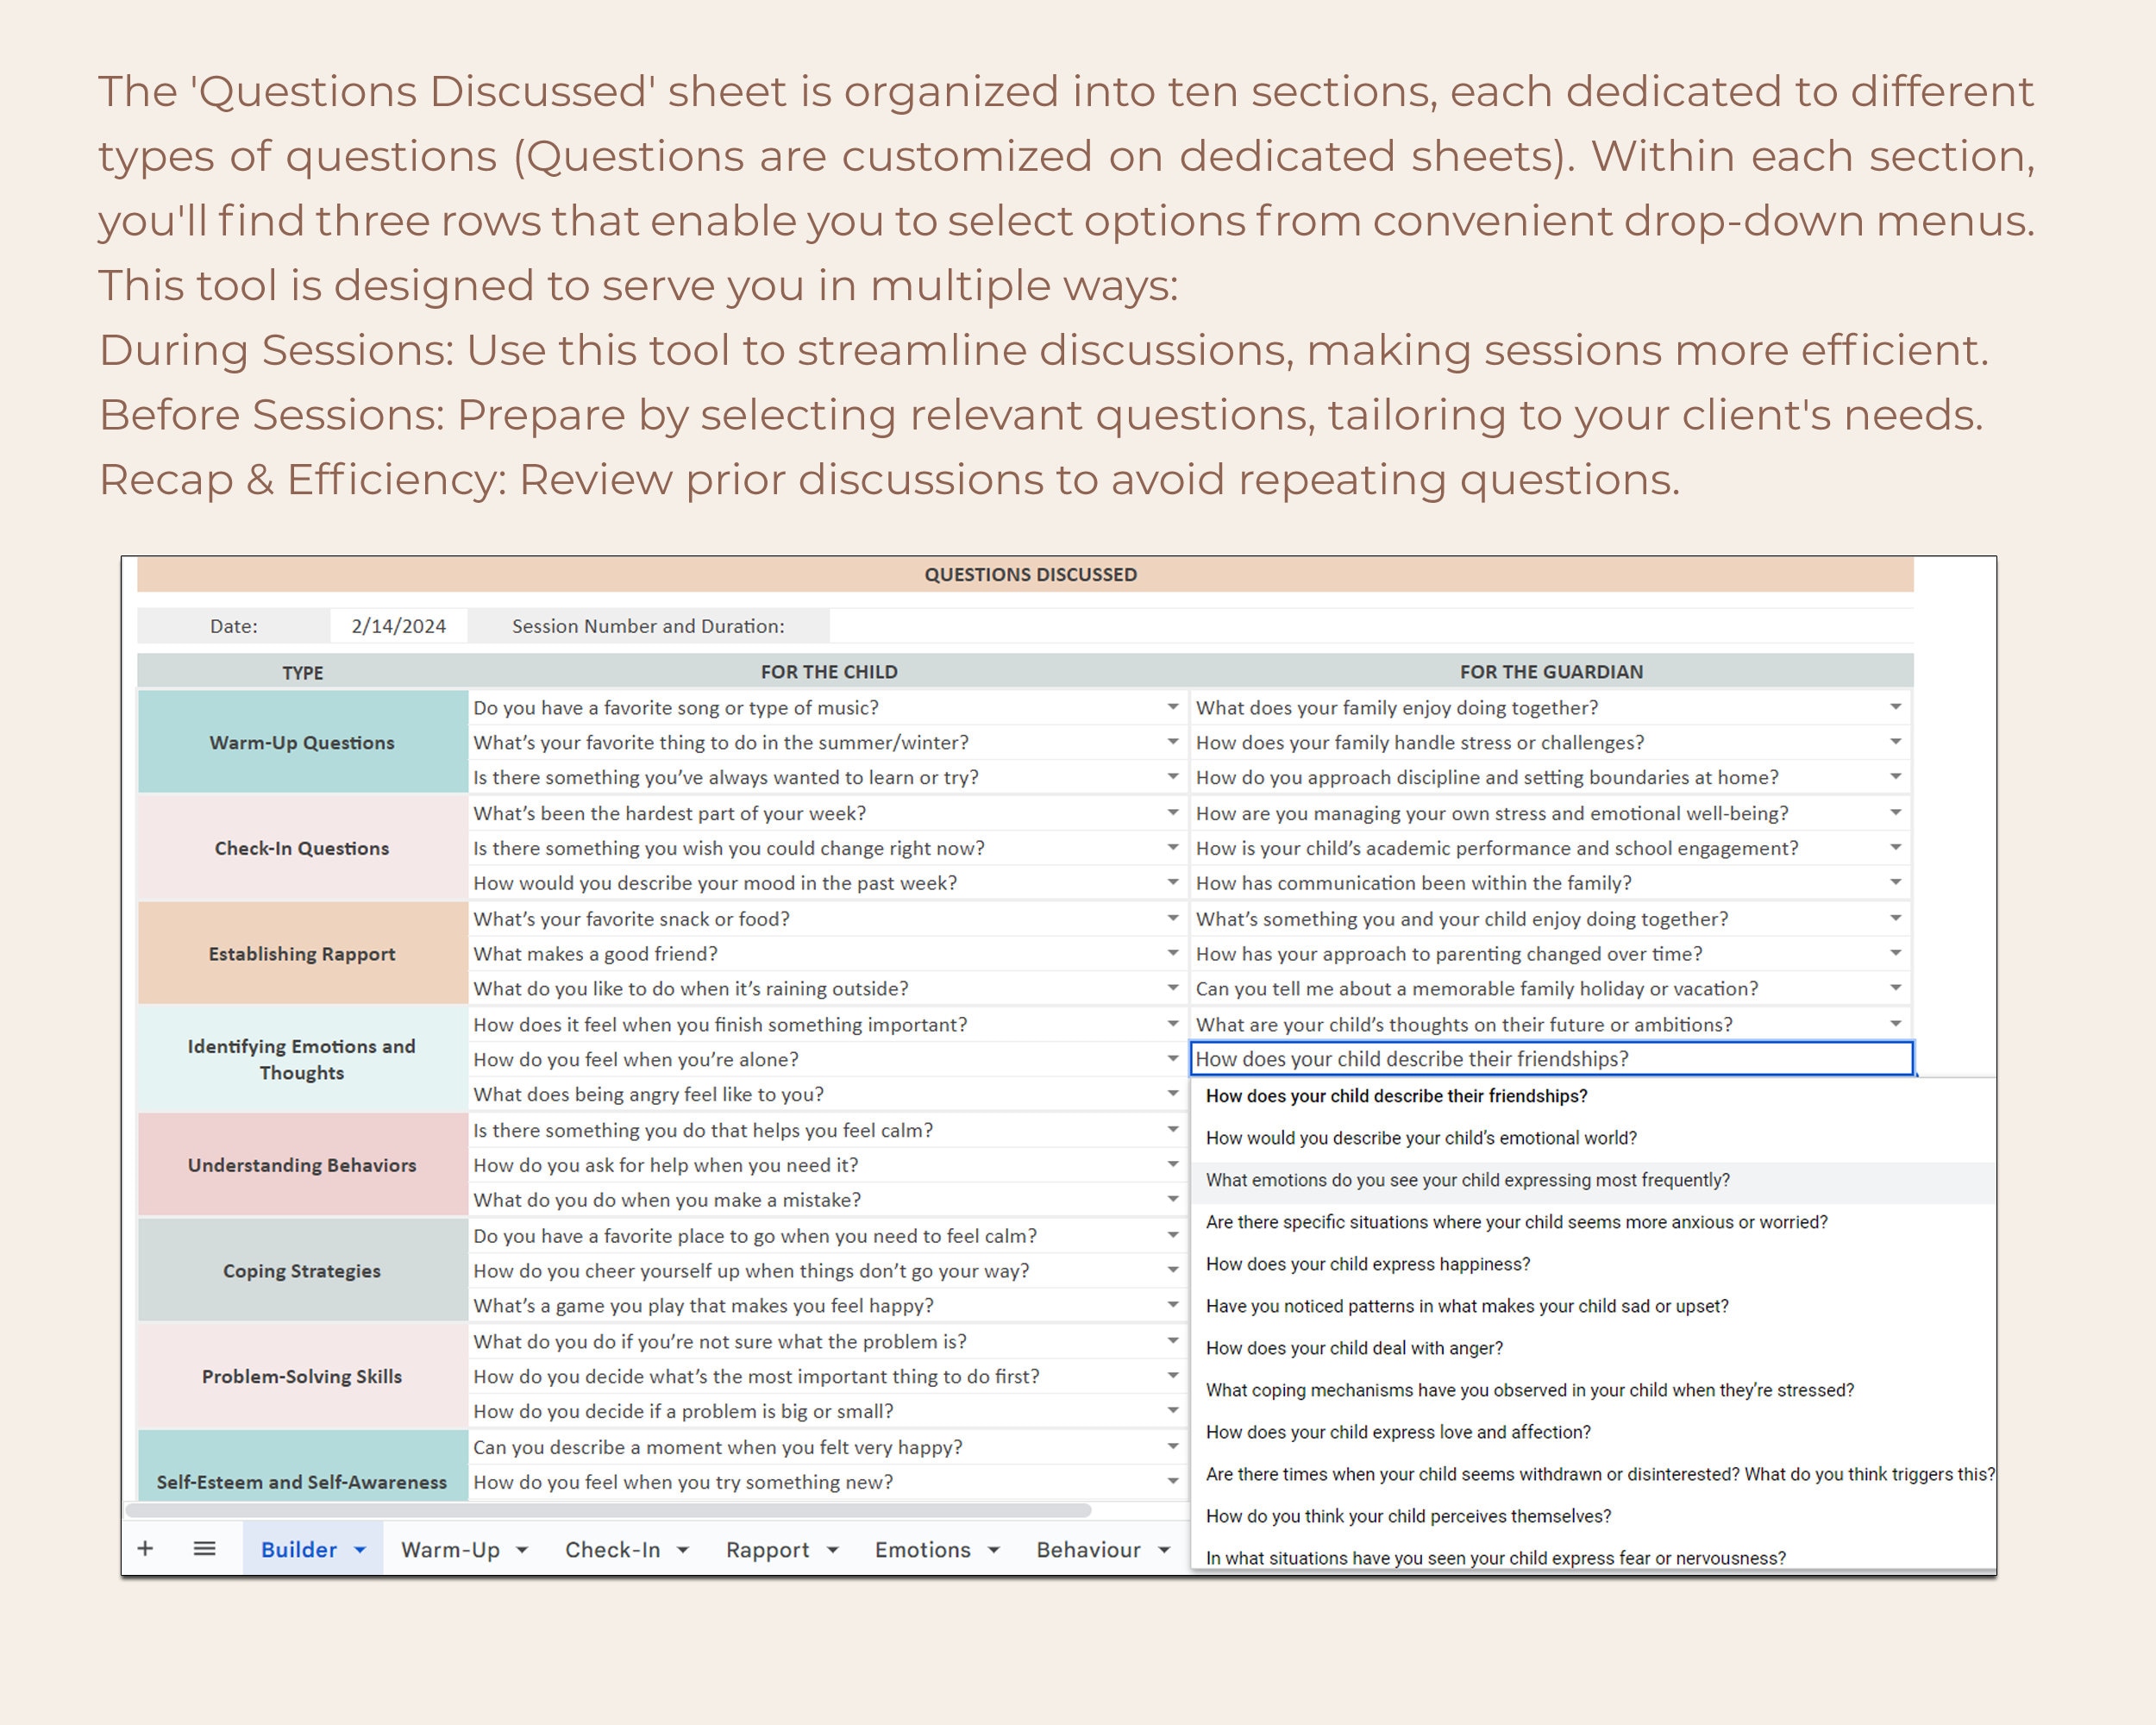Click the active cell about child's friendships
This screenshot has width=2156, height=1725.
[1551, 1059]
